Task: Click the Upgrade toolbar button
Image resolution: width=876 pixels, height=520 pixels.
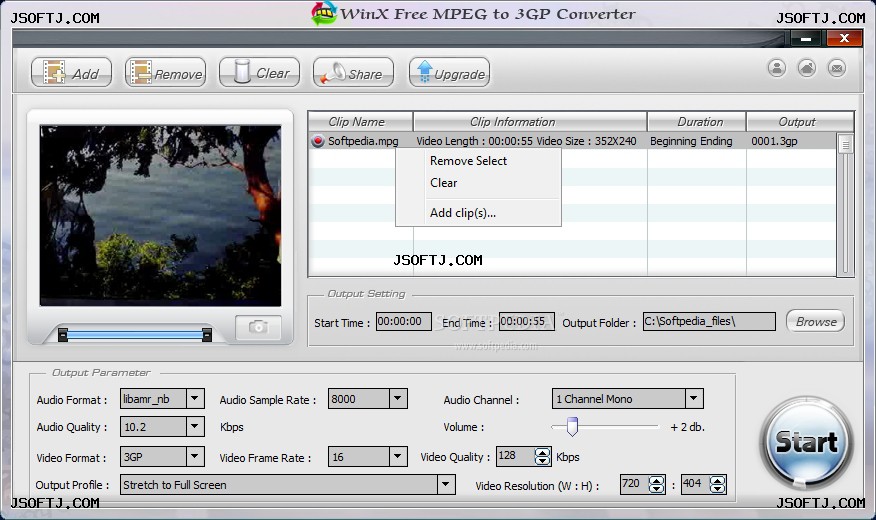Action: [x=449, y=73]
